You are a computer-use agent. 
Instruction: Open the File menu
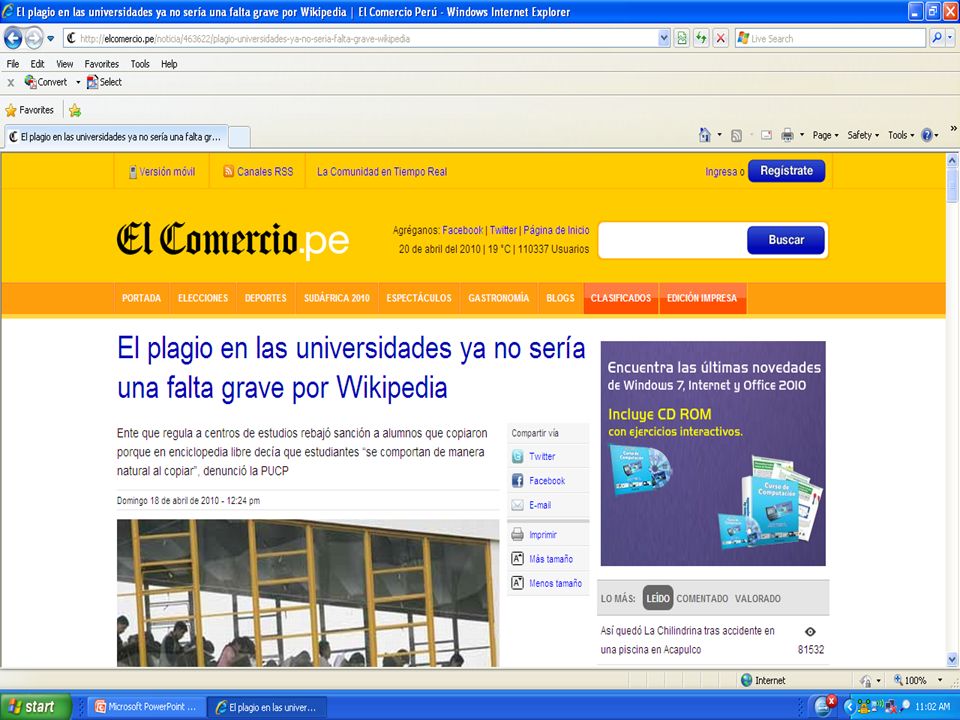pos(13,64)
